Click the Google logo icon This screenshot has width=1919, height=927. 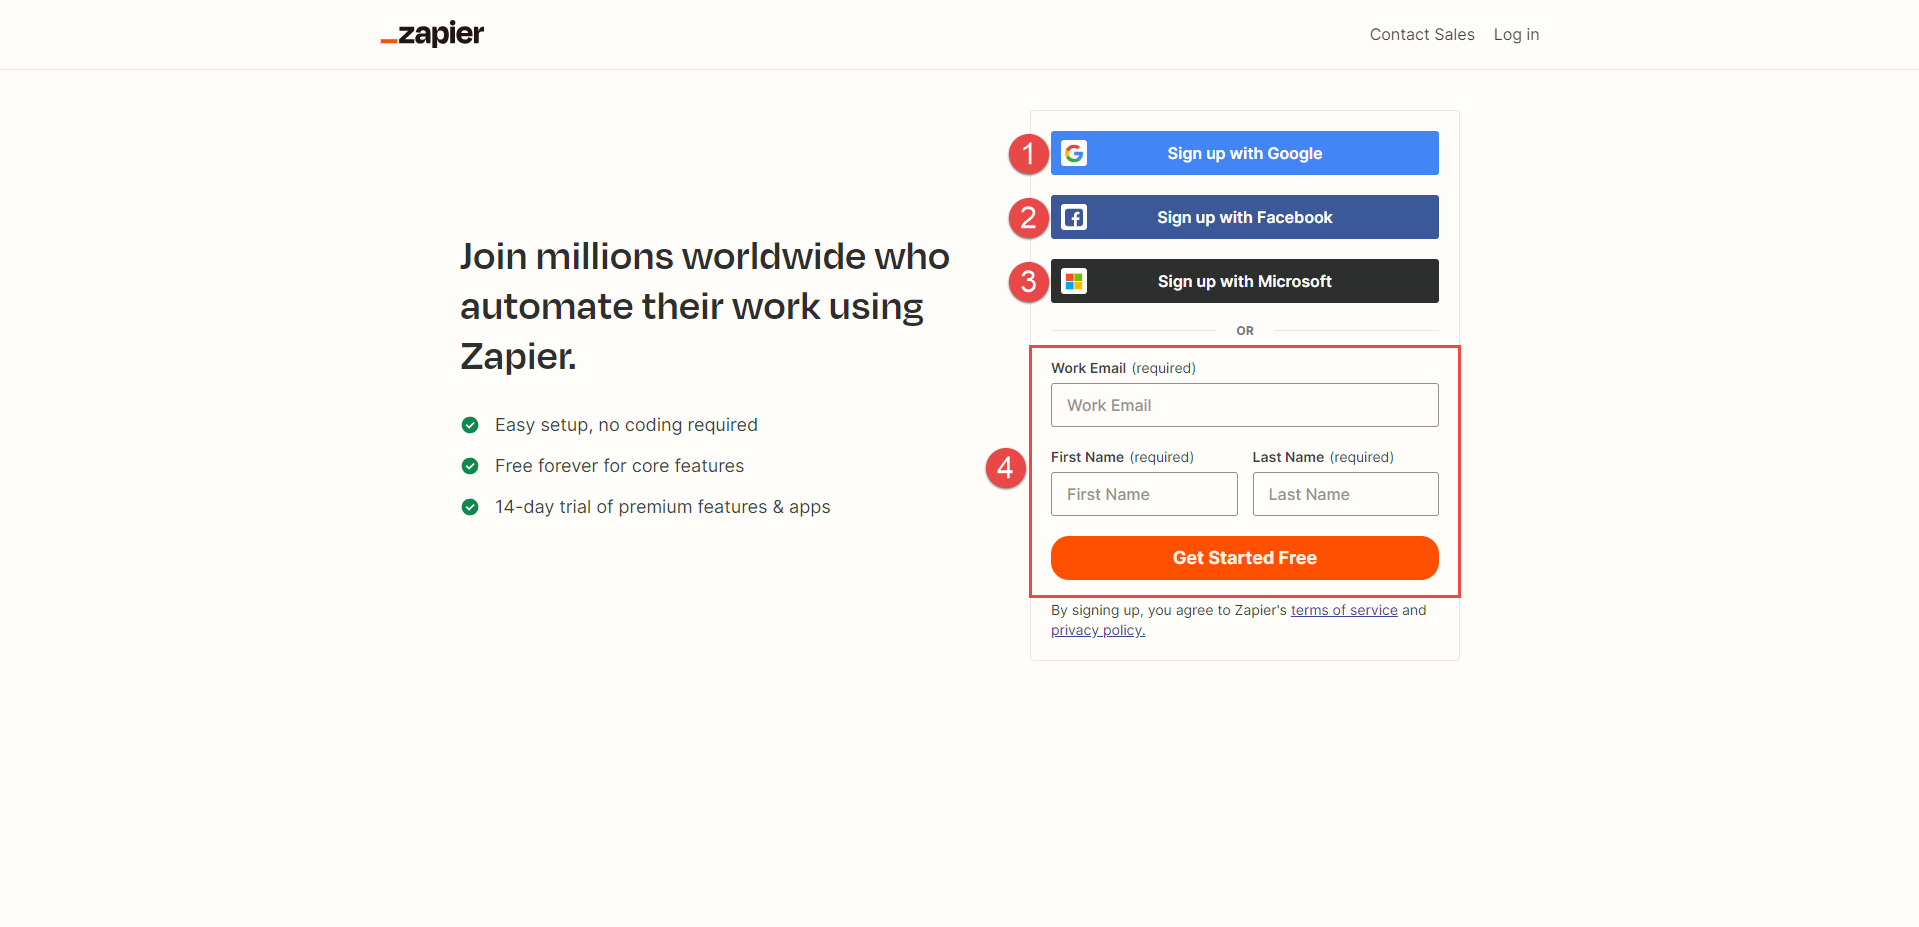point(1074,153)
